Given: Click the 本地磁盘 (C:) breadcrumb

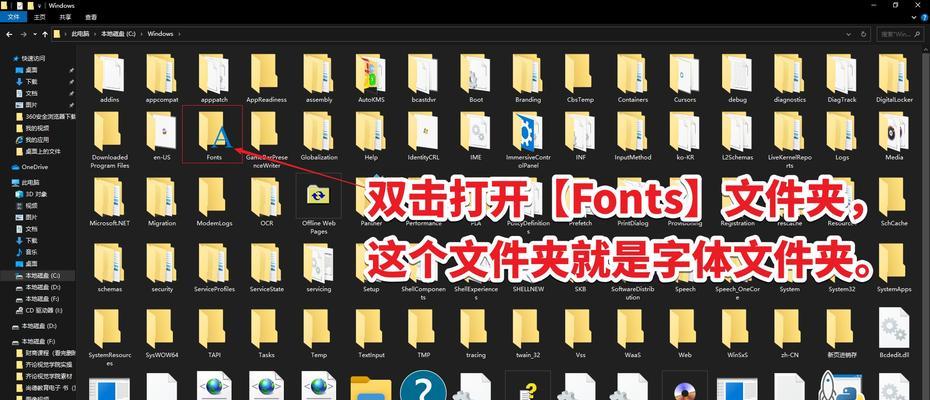Looking at the screenshot, I should pos(118,34).
